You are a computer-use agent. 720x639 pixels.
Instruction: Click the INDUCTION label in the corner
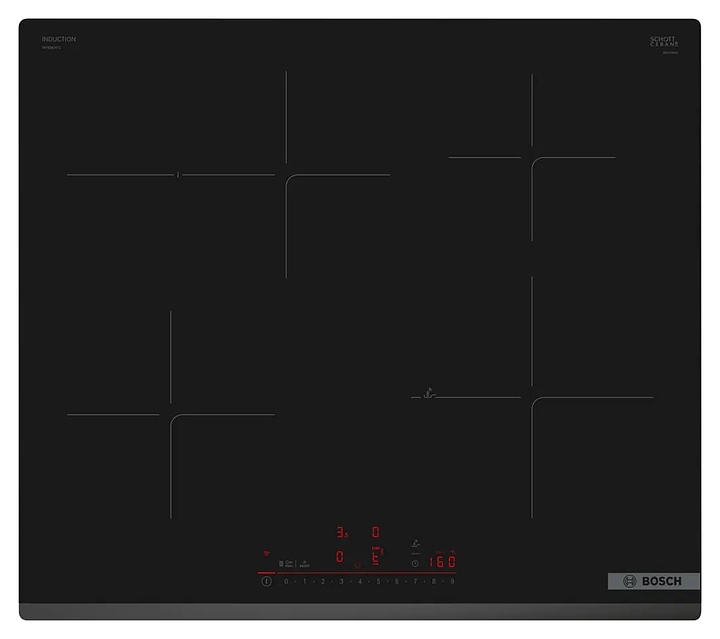(59, 39)
